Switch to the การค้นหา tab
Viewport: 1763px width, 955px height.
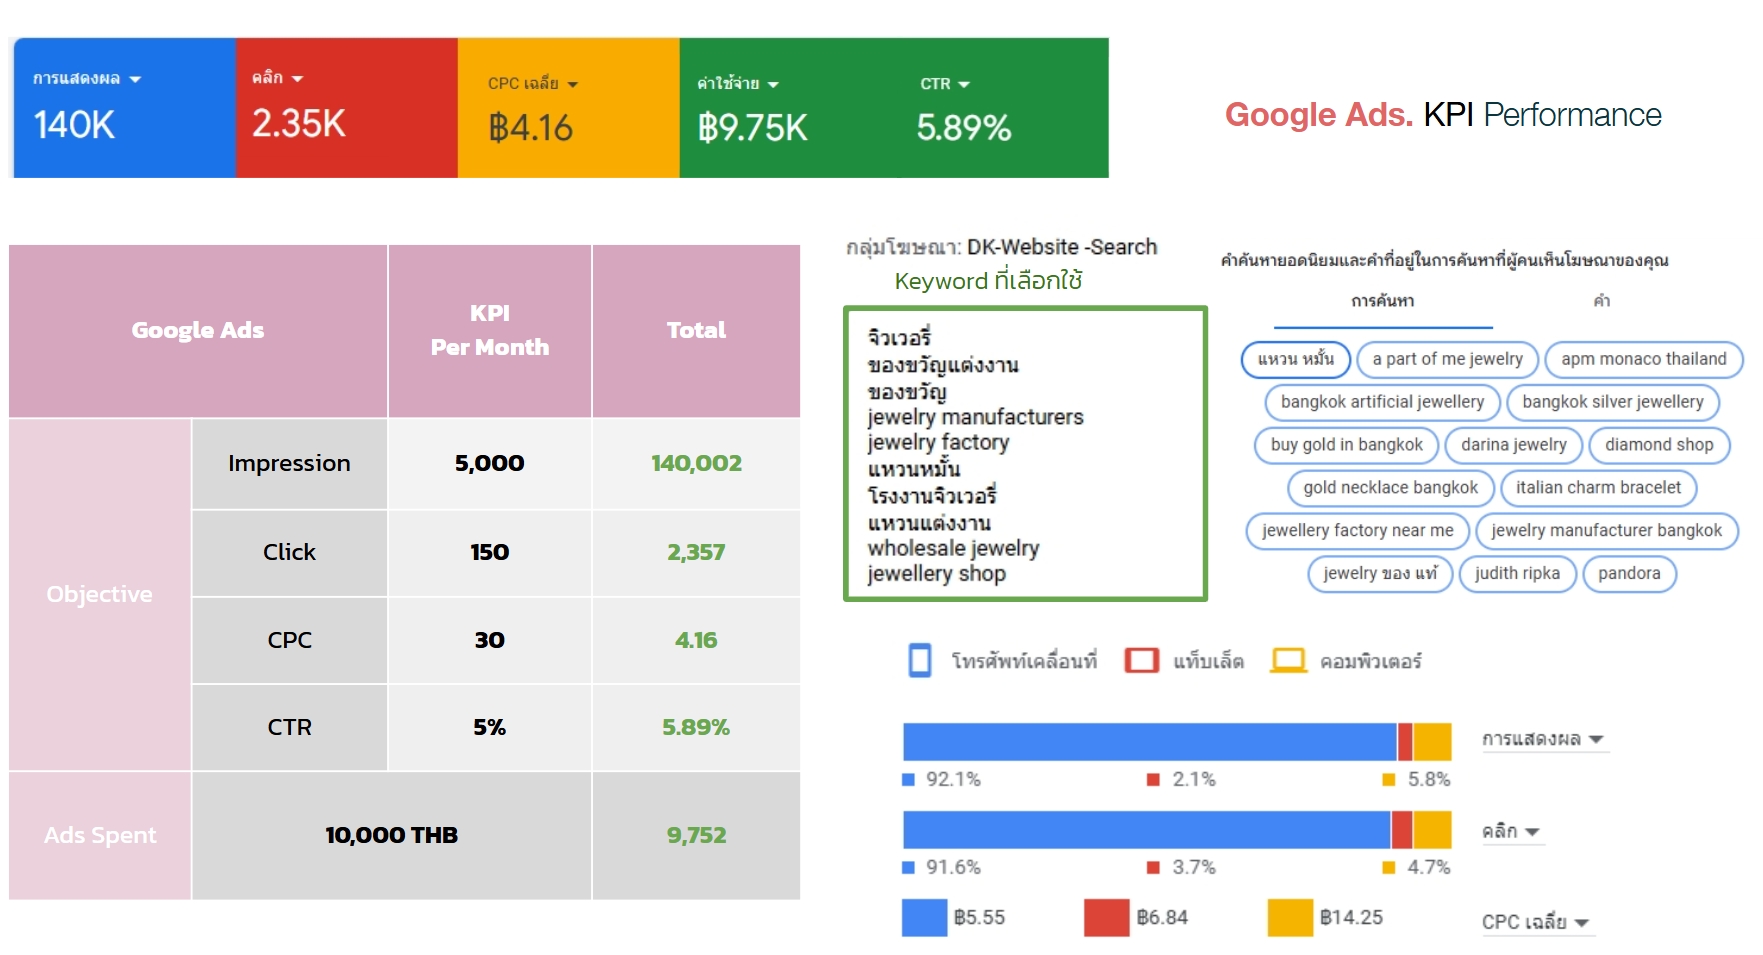[1382, 301]
